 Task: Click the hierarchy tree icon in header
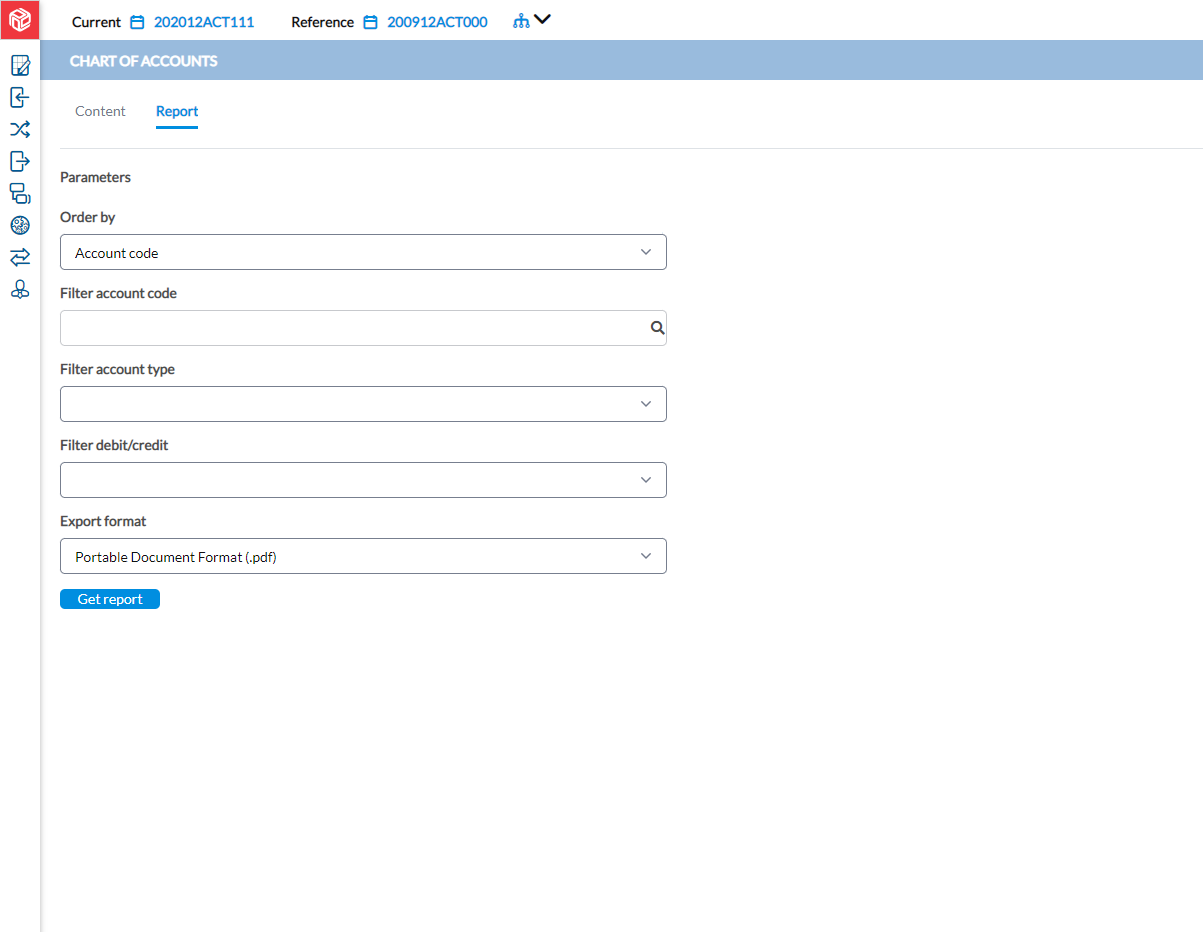click(521, 21)
